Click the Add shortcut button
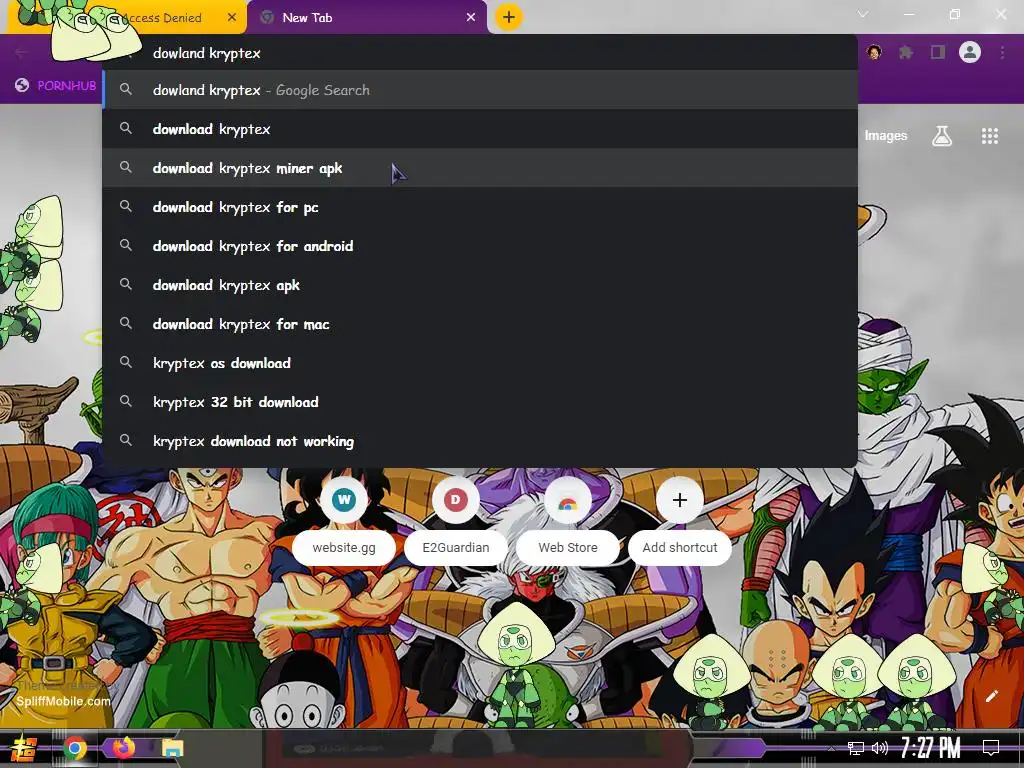Image resolution: width=1024 pixels, height=768 pixels. click(680, 547)
